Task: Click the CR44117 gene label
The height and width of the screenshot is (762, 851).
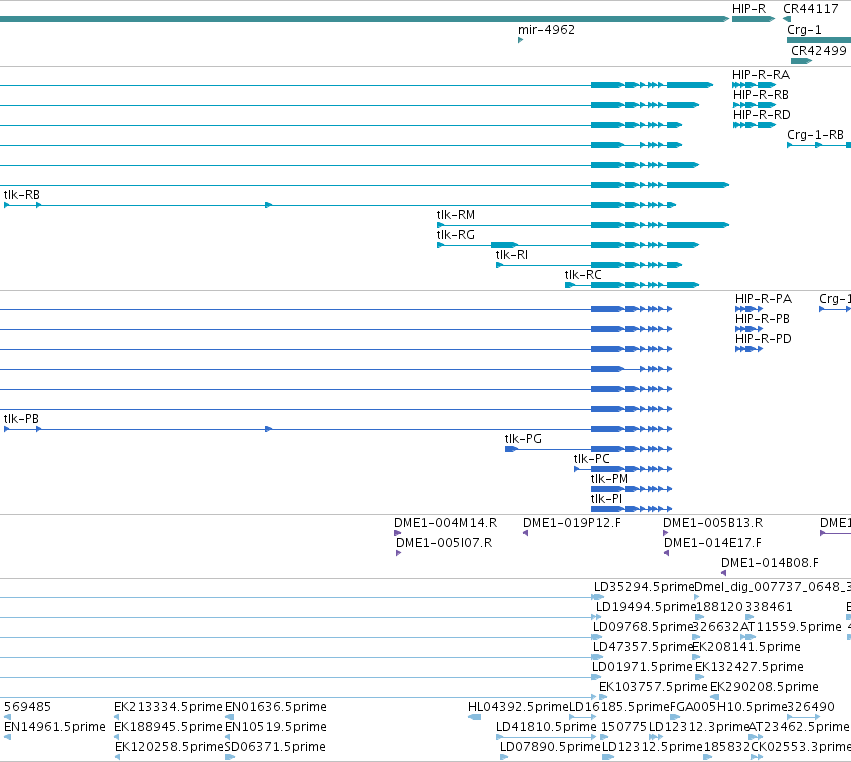Action: (x=810, y=9)
